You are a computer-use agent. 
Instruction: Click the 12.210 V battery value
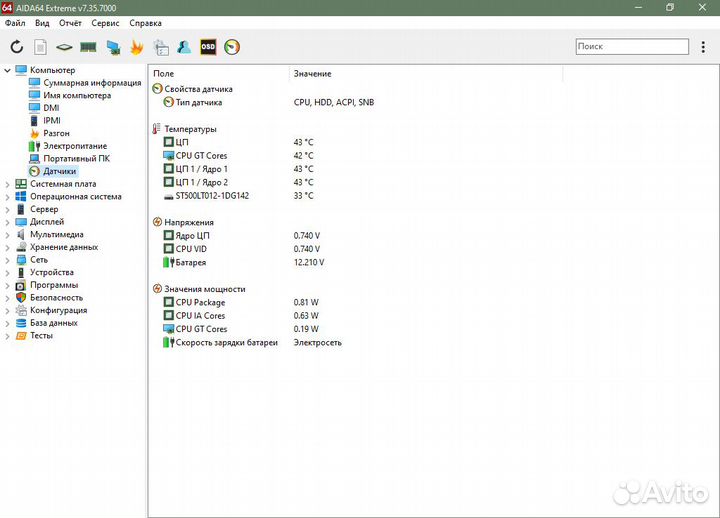(309, 263)
